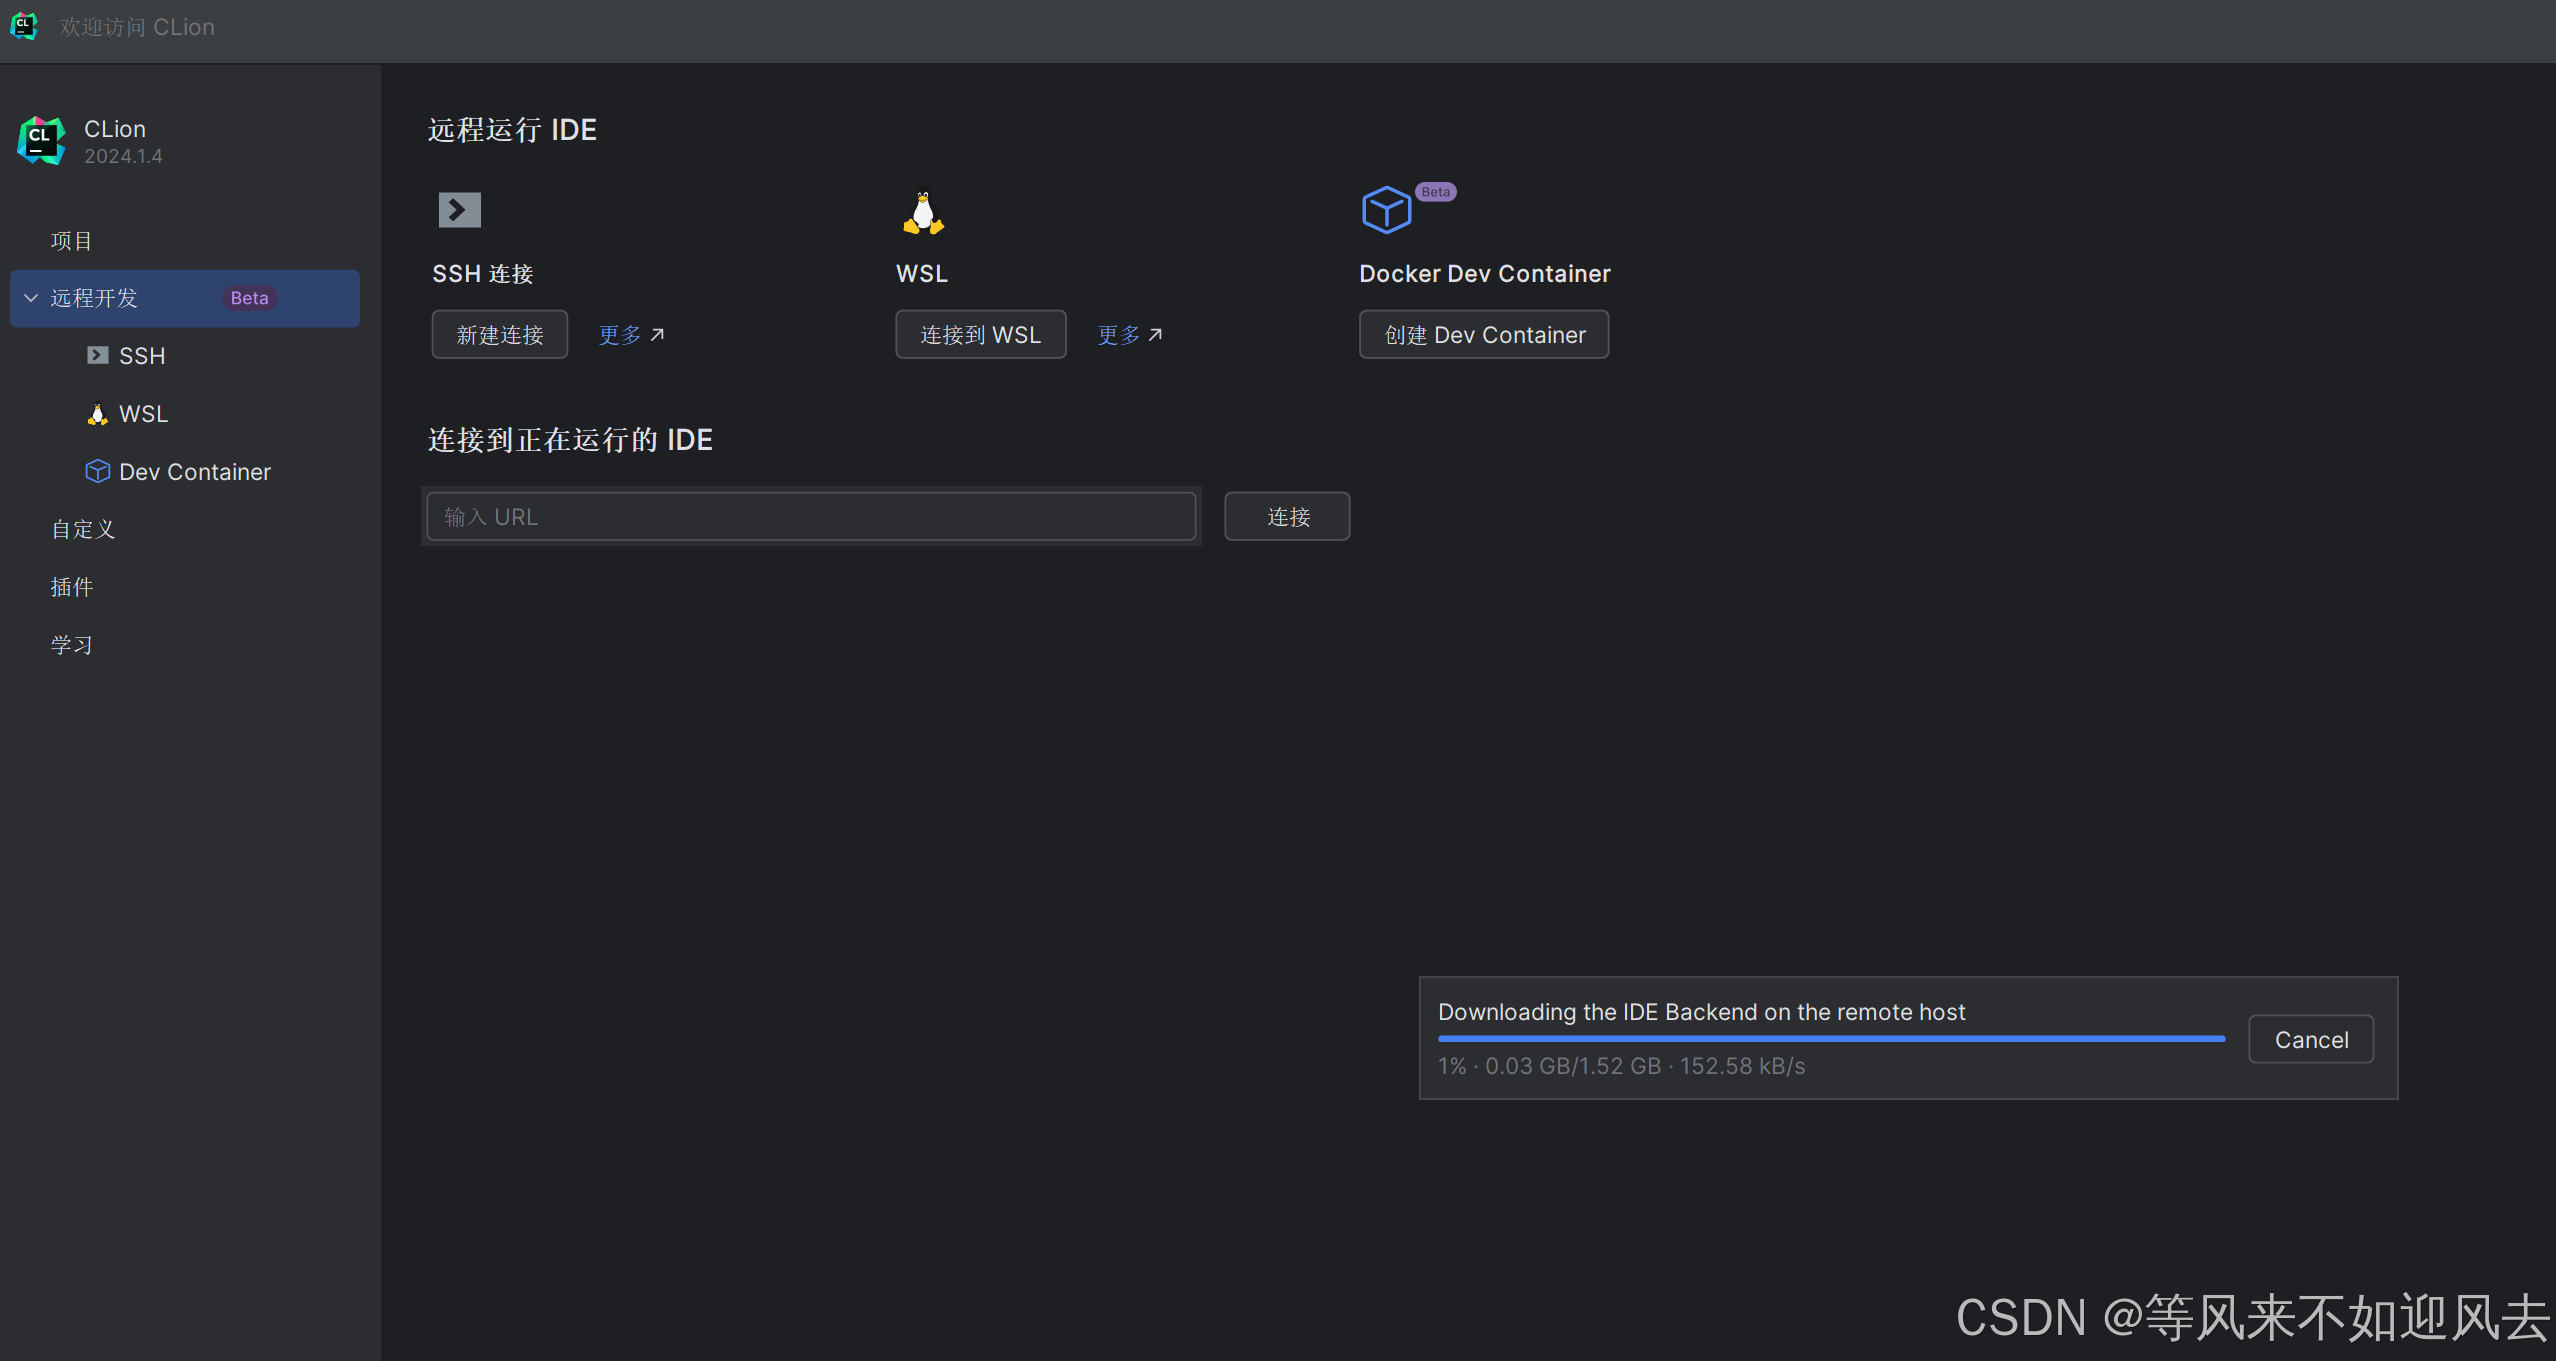Click the CLion version 2024.1.4 text
2556x1361 pixels.
(x=123, y=157)
